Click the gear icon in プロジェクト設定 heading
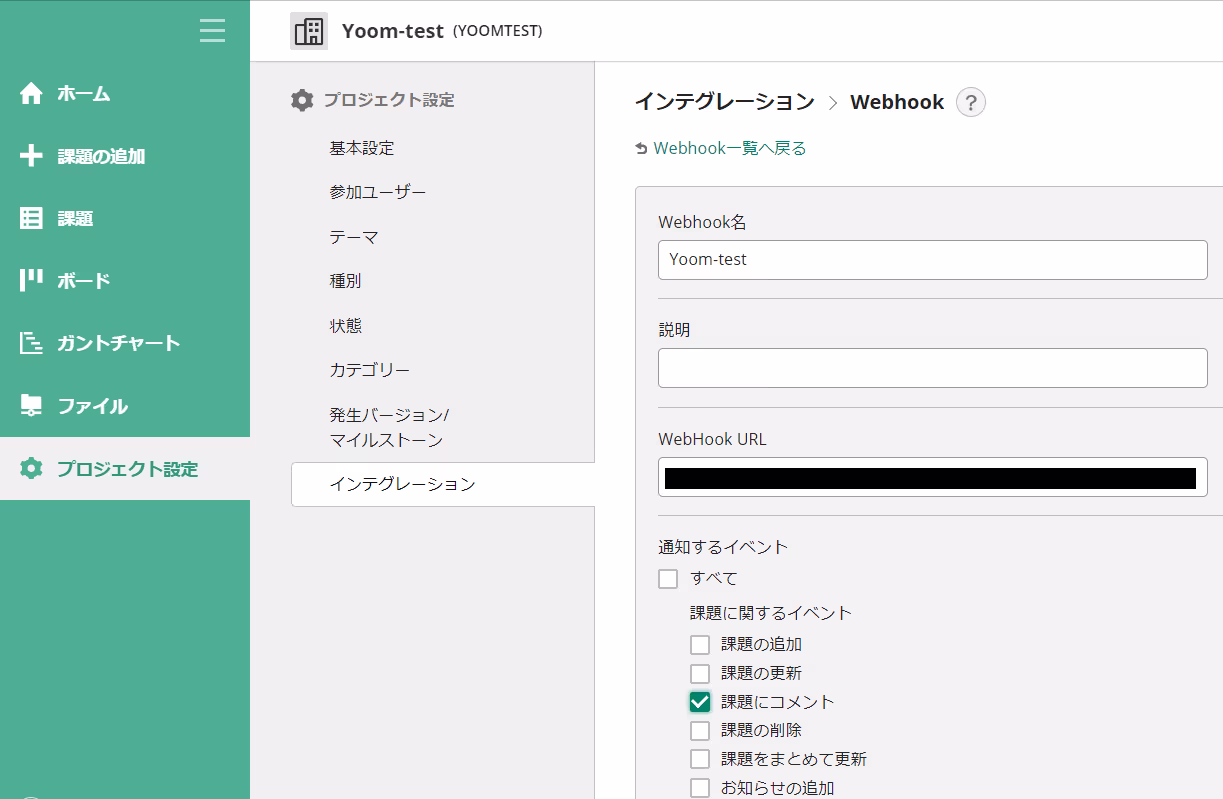This screenshot has height=799, width=1223. point(302,100)
